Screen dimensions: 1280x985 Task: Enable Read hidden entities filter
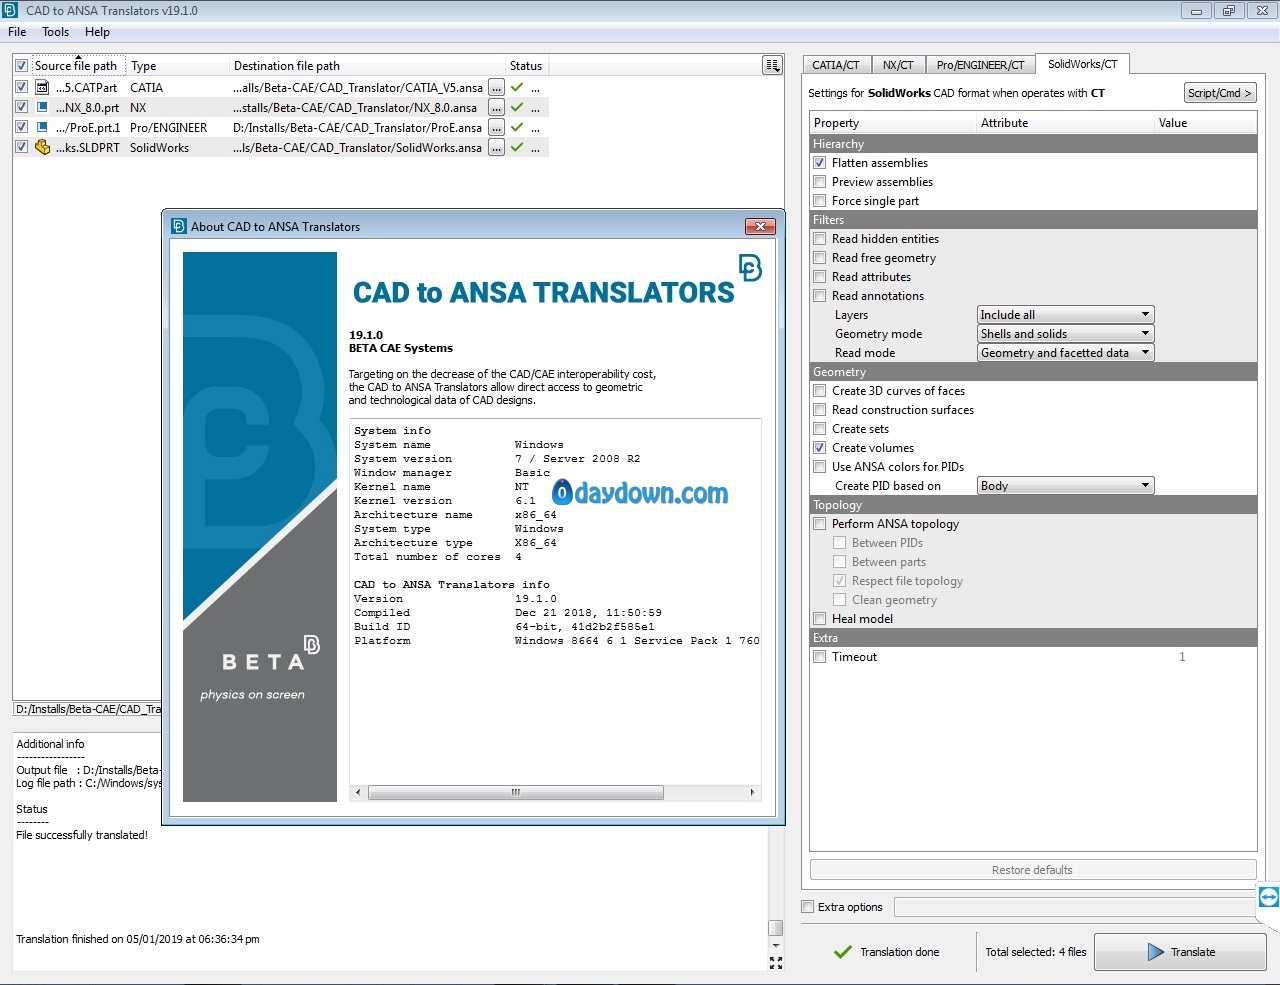[820, 239]
